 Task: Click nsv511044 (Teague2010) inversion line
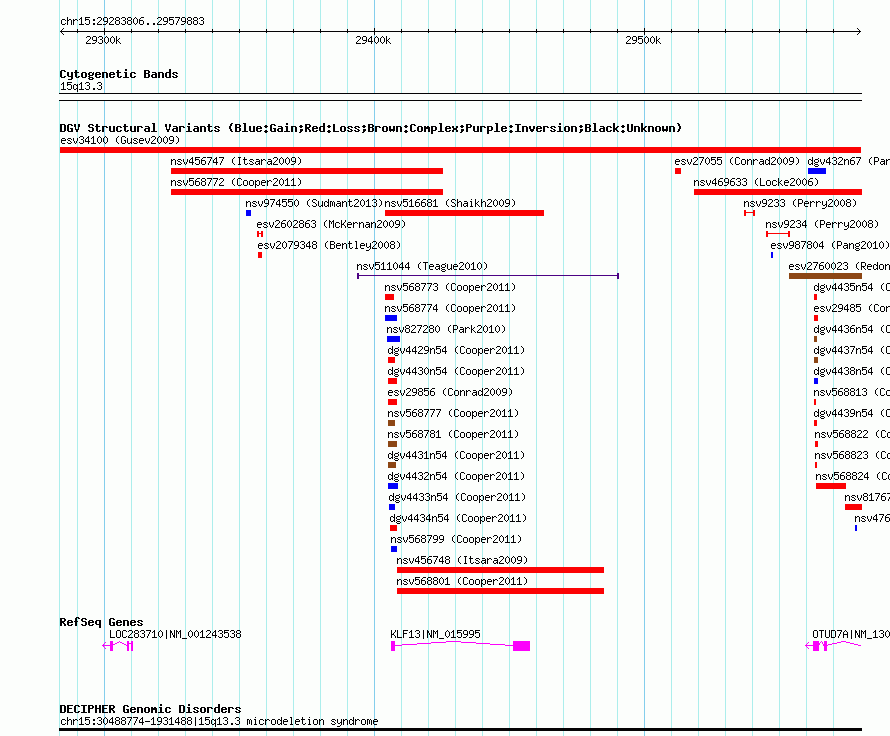pos(488,276)
